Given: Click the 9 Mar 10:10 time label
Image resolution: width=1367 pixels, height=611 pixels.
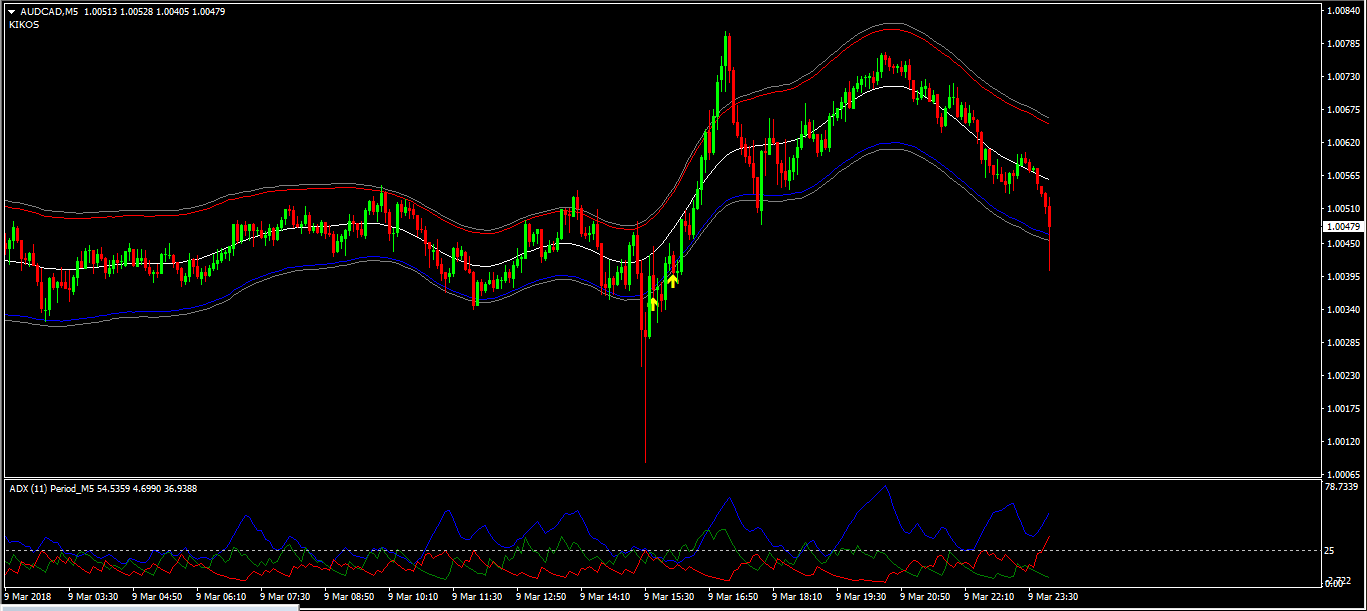Looking at the screenshot, I should (413, 597).
